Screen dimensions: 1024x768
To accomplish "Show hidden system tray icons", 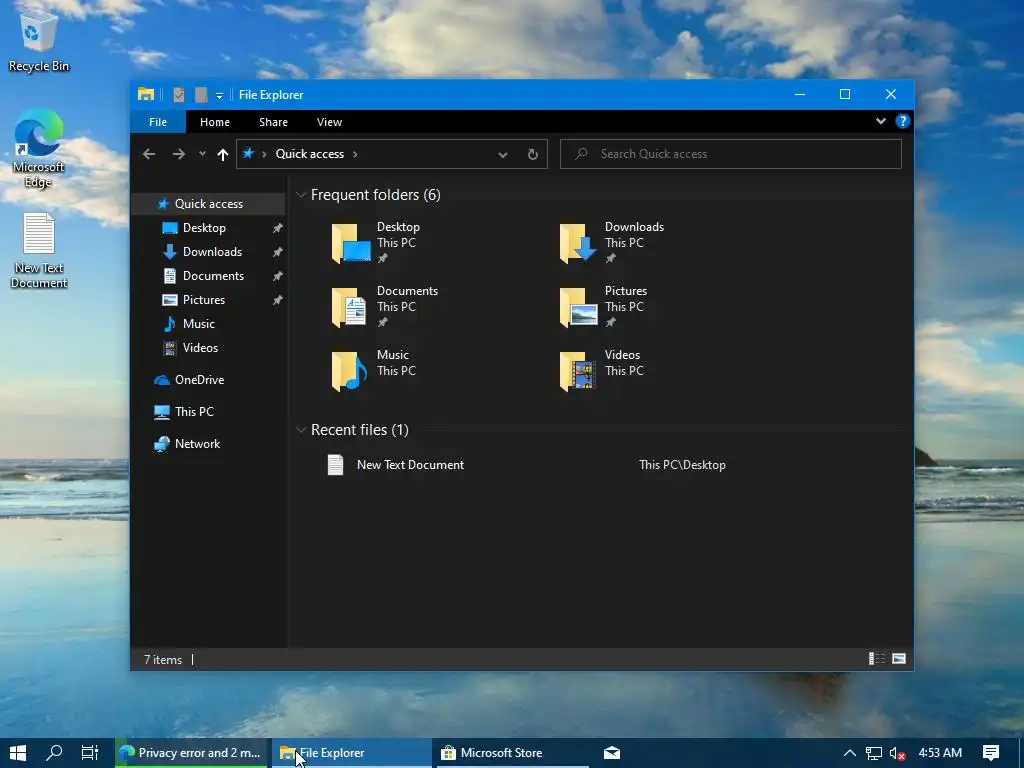I will pos(849,753).
